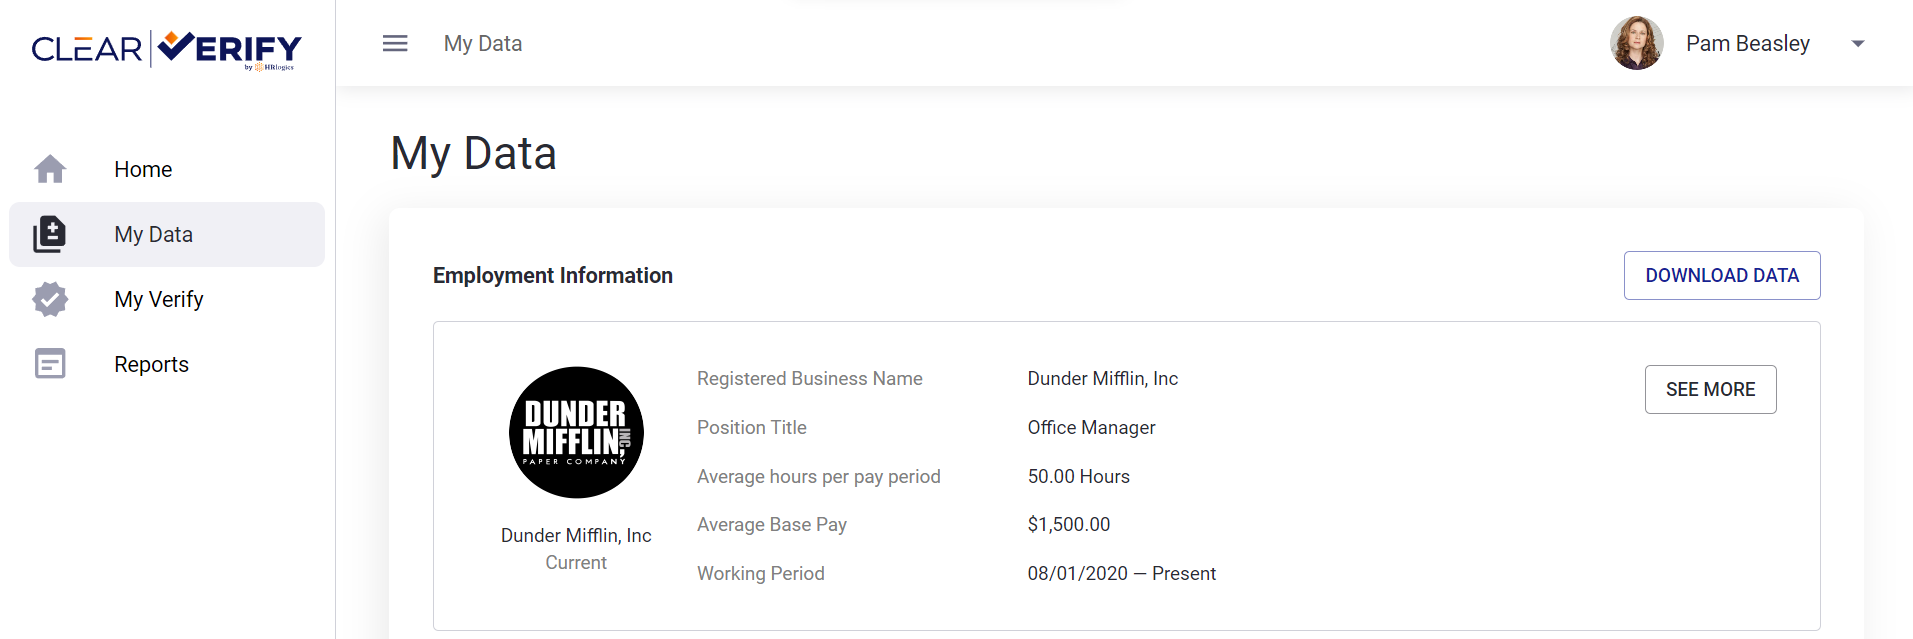Click the Working Period date value

click(1122, 573)
